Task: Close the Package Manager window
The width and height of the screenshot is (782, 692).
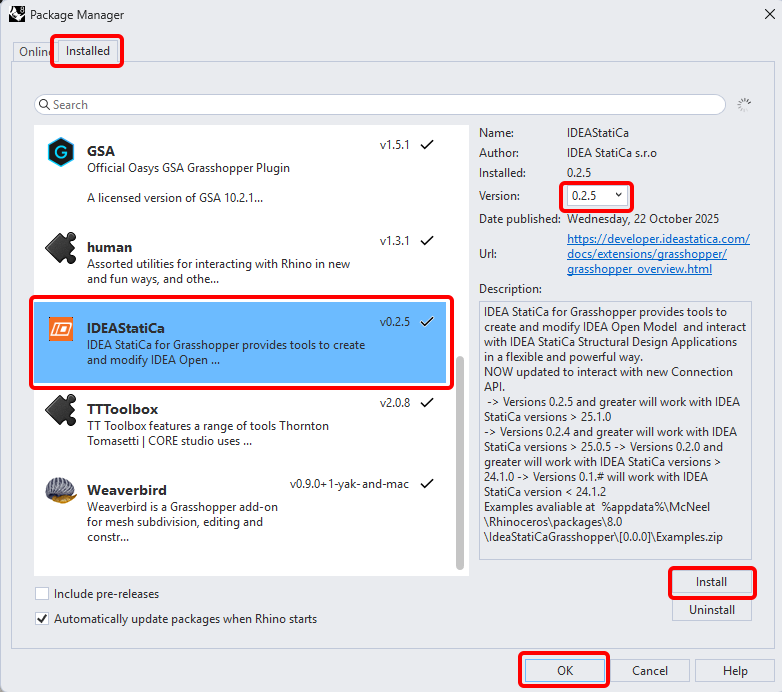Action: pos(770,14)
